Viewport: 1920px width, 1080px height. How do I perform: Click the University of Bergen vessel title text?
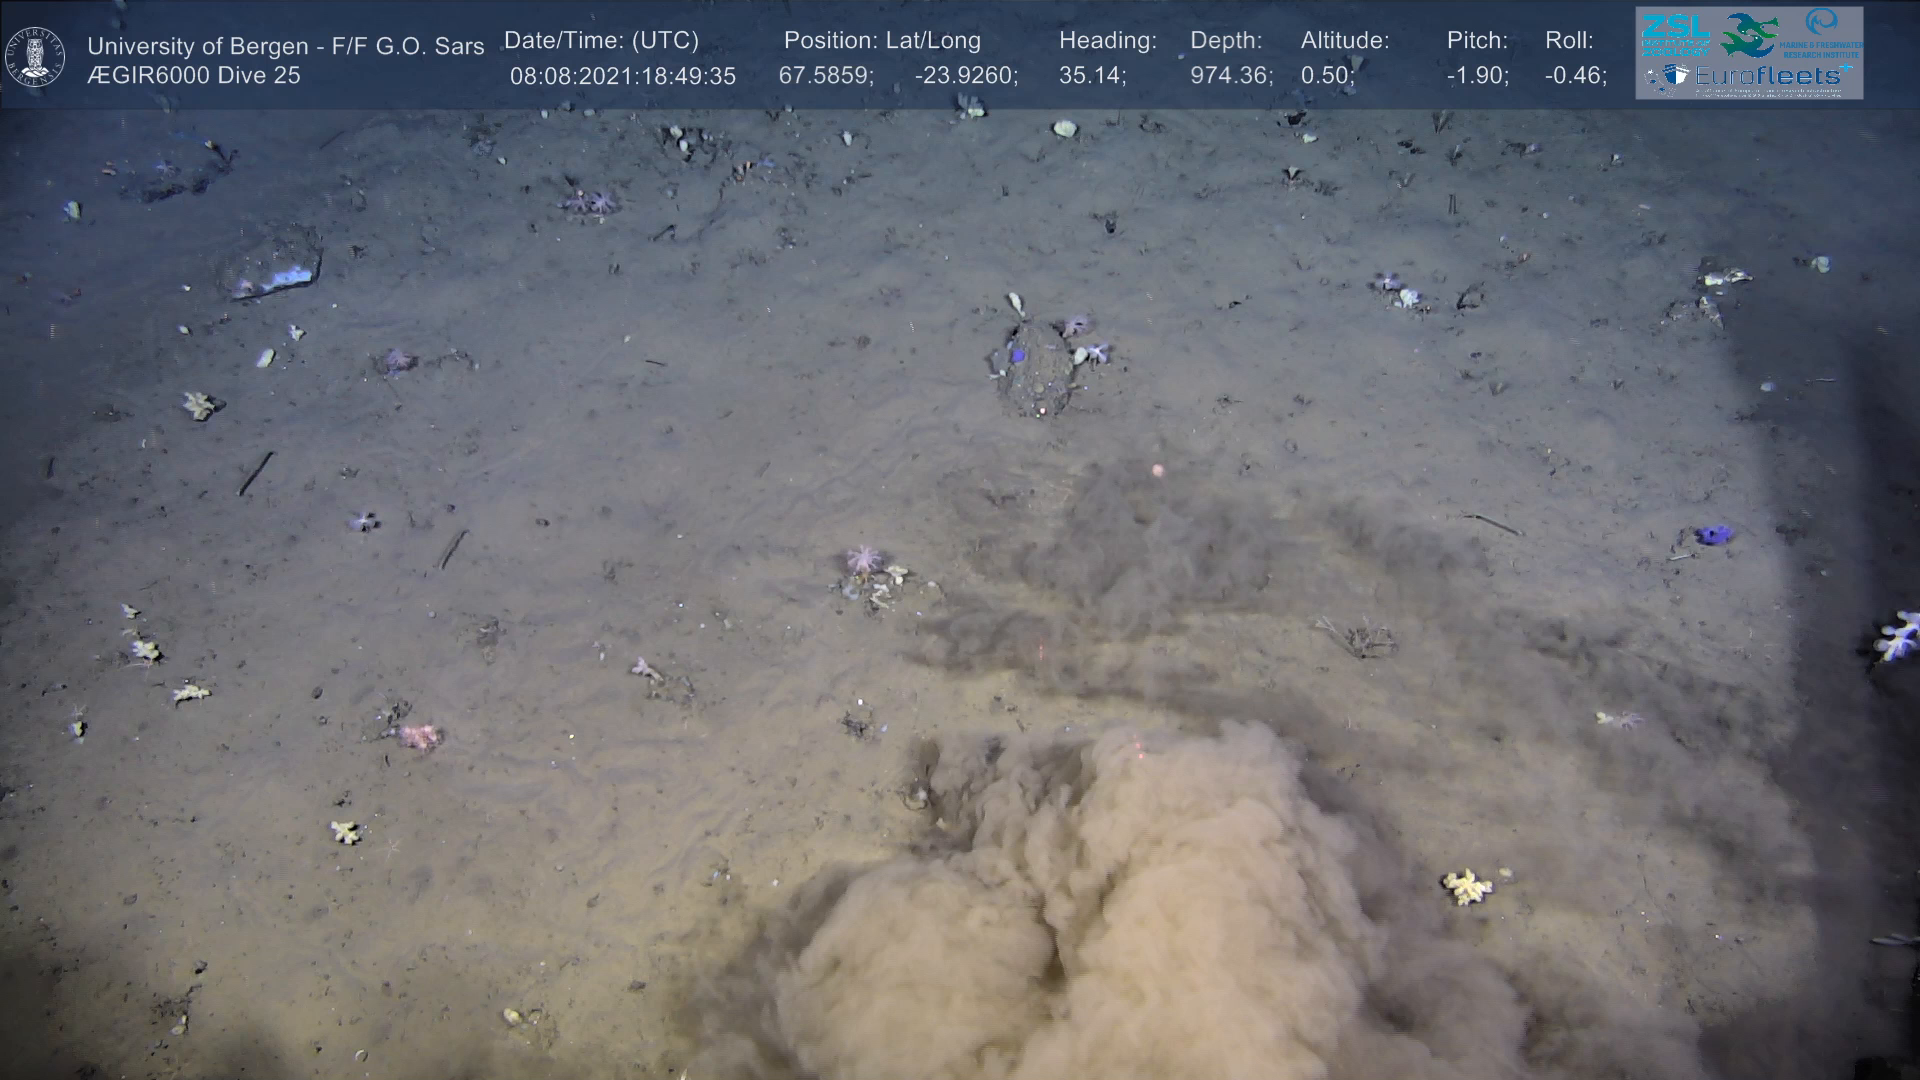tap(286, 46)
